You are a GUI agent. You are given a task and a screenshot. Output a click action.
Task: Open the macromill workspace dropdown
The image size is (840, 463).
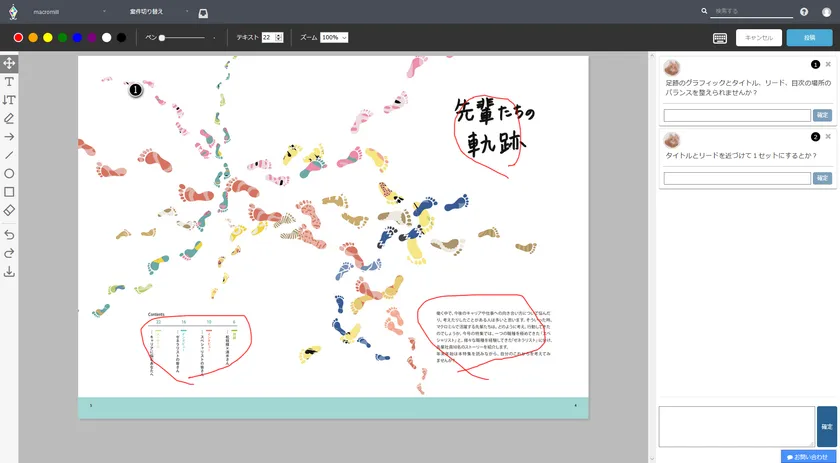tap(70, 12)
